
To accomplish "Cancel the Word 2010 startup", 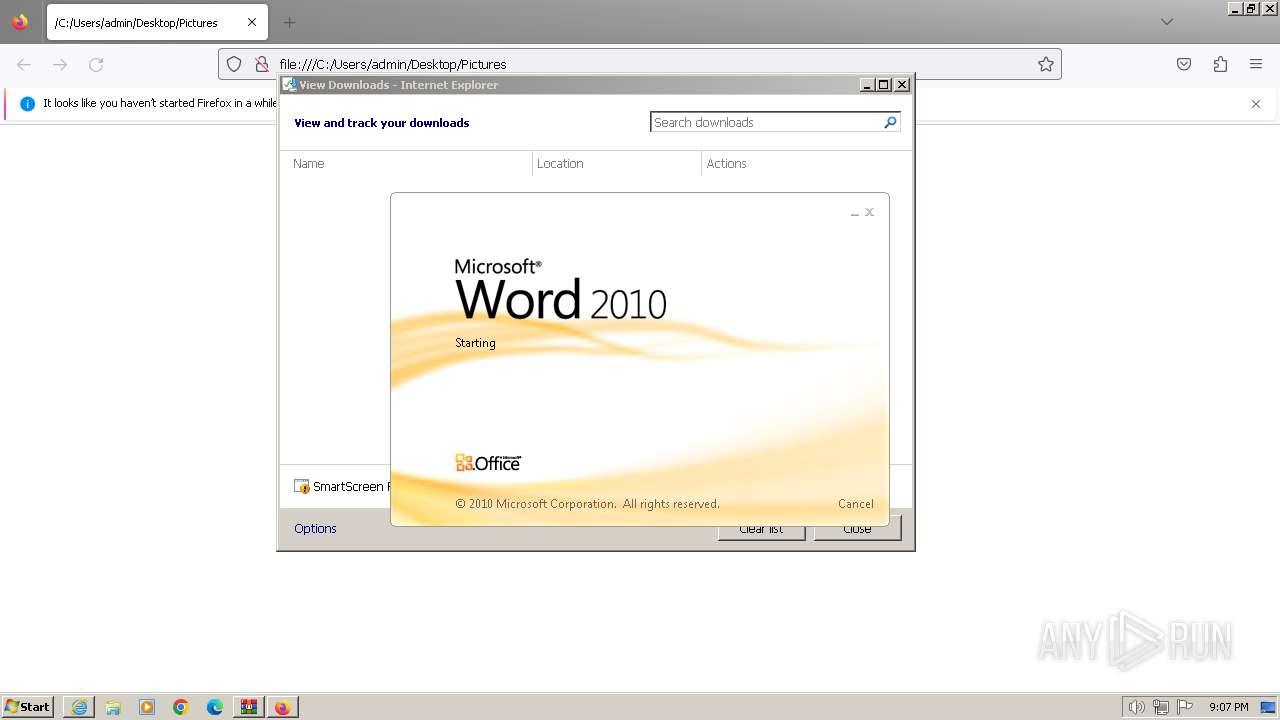I will tap(856, 504).
